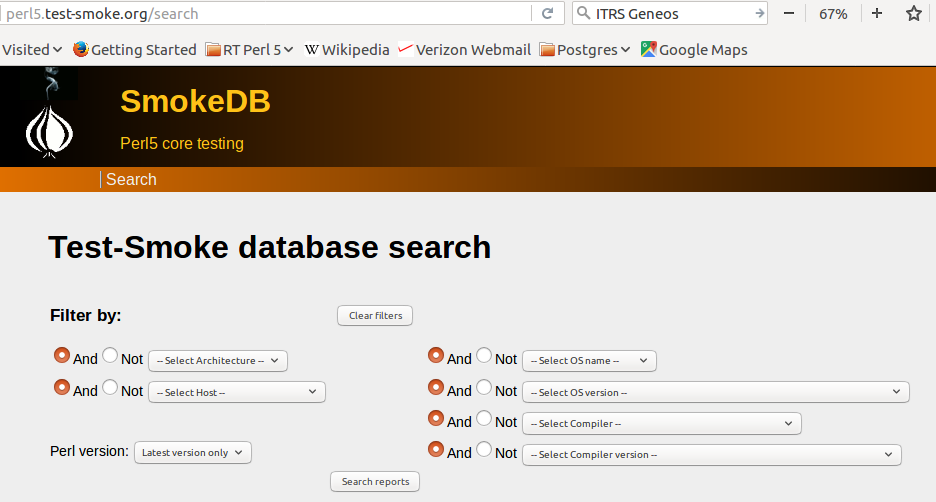Viewport: 936px width, 502px height.
Task: Click the page reload icon
Action: tap(547, 14)
